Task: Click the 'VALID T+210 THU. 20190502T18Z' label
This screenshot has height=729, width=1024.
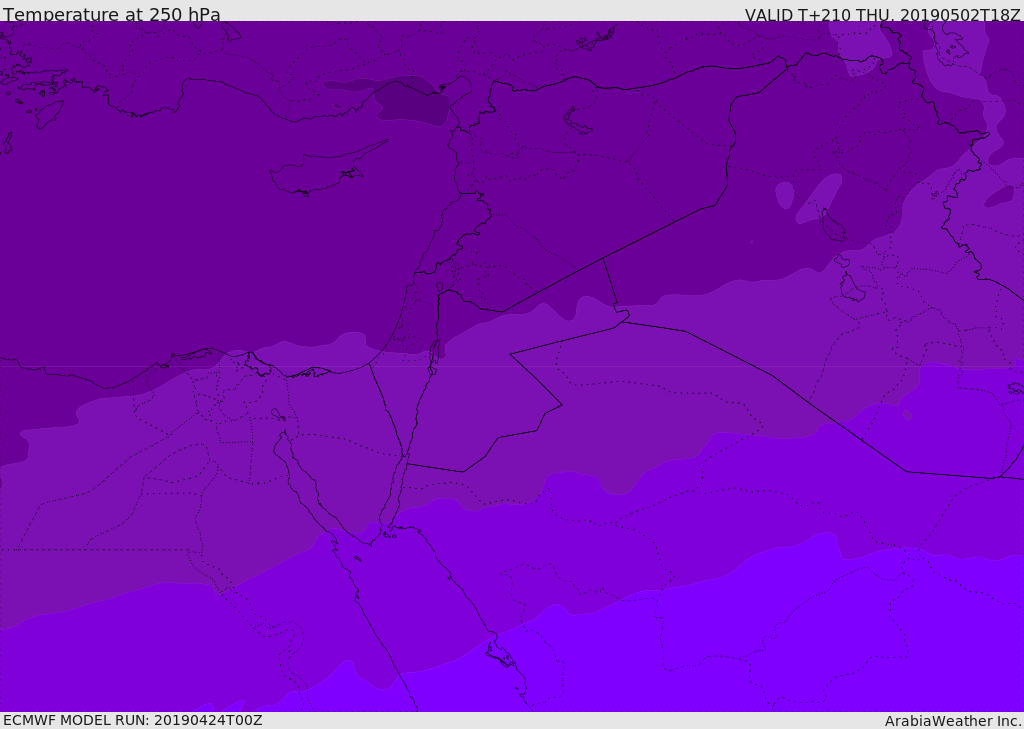Action: (882, 14)
